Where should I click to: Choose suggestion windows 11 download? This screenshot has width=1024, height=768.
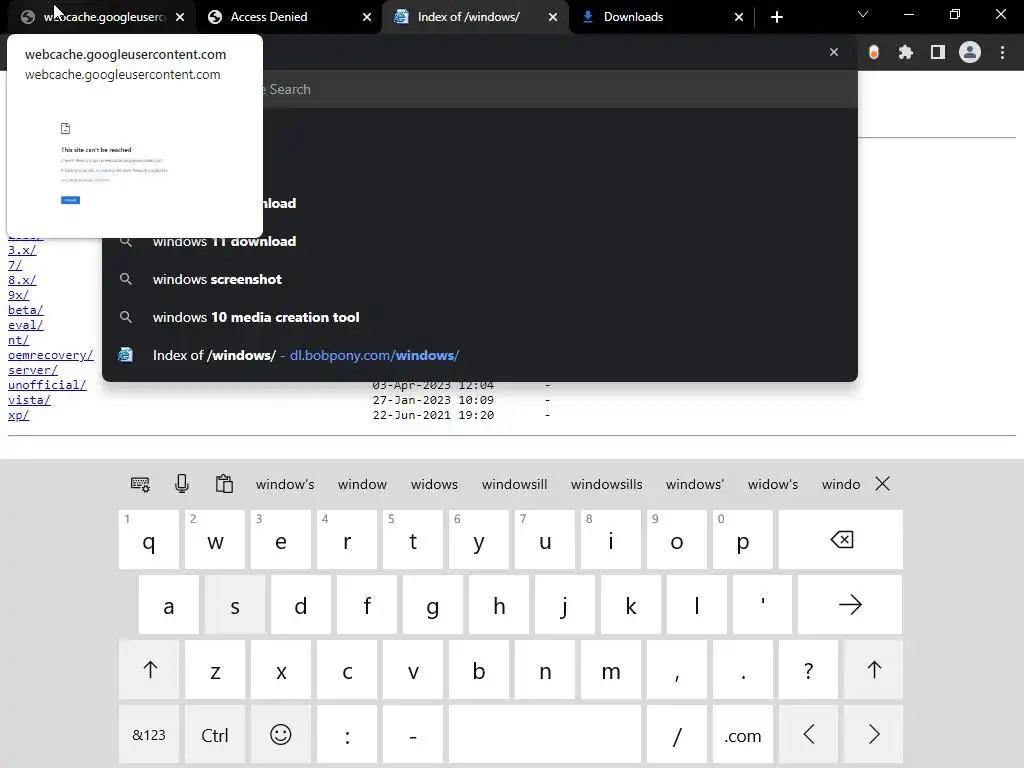(x=479, y=242)
